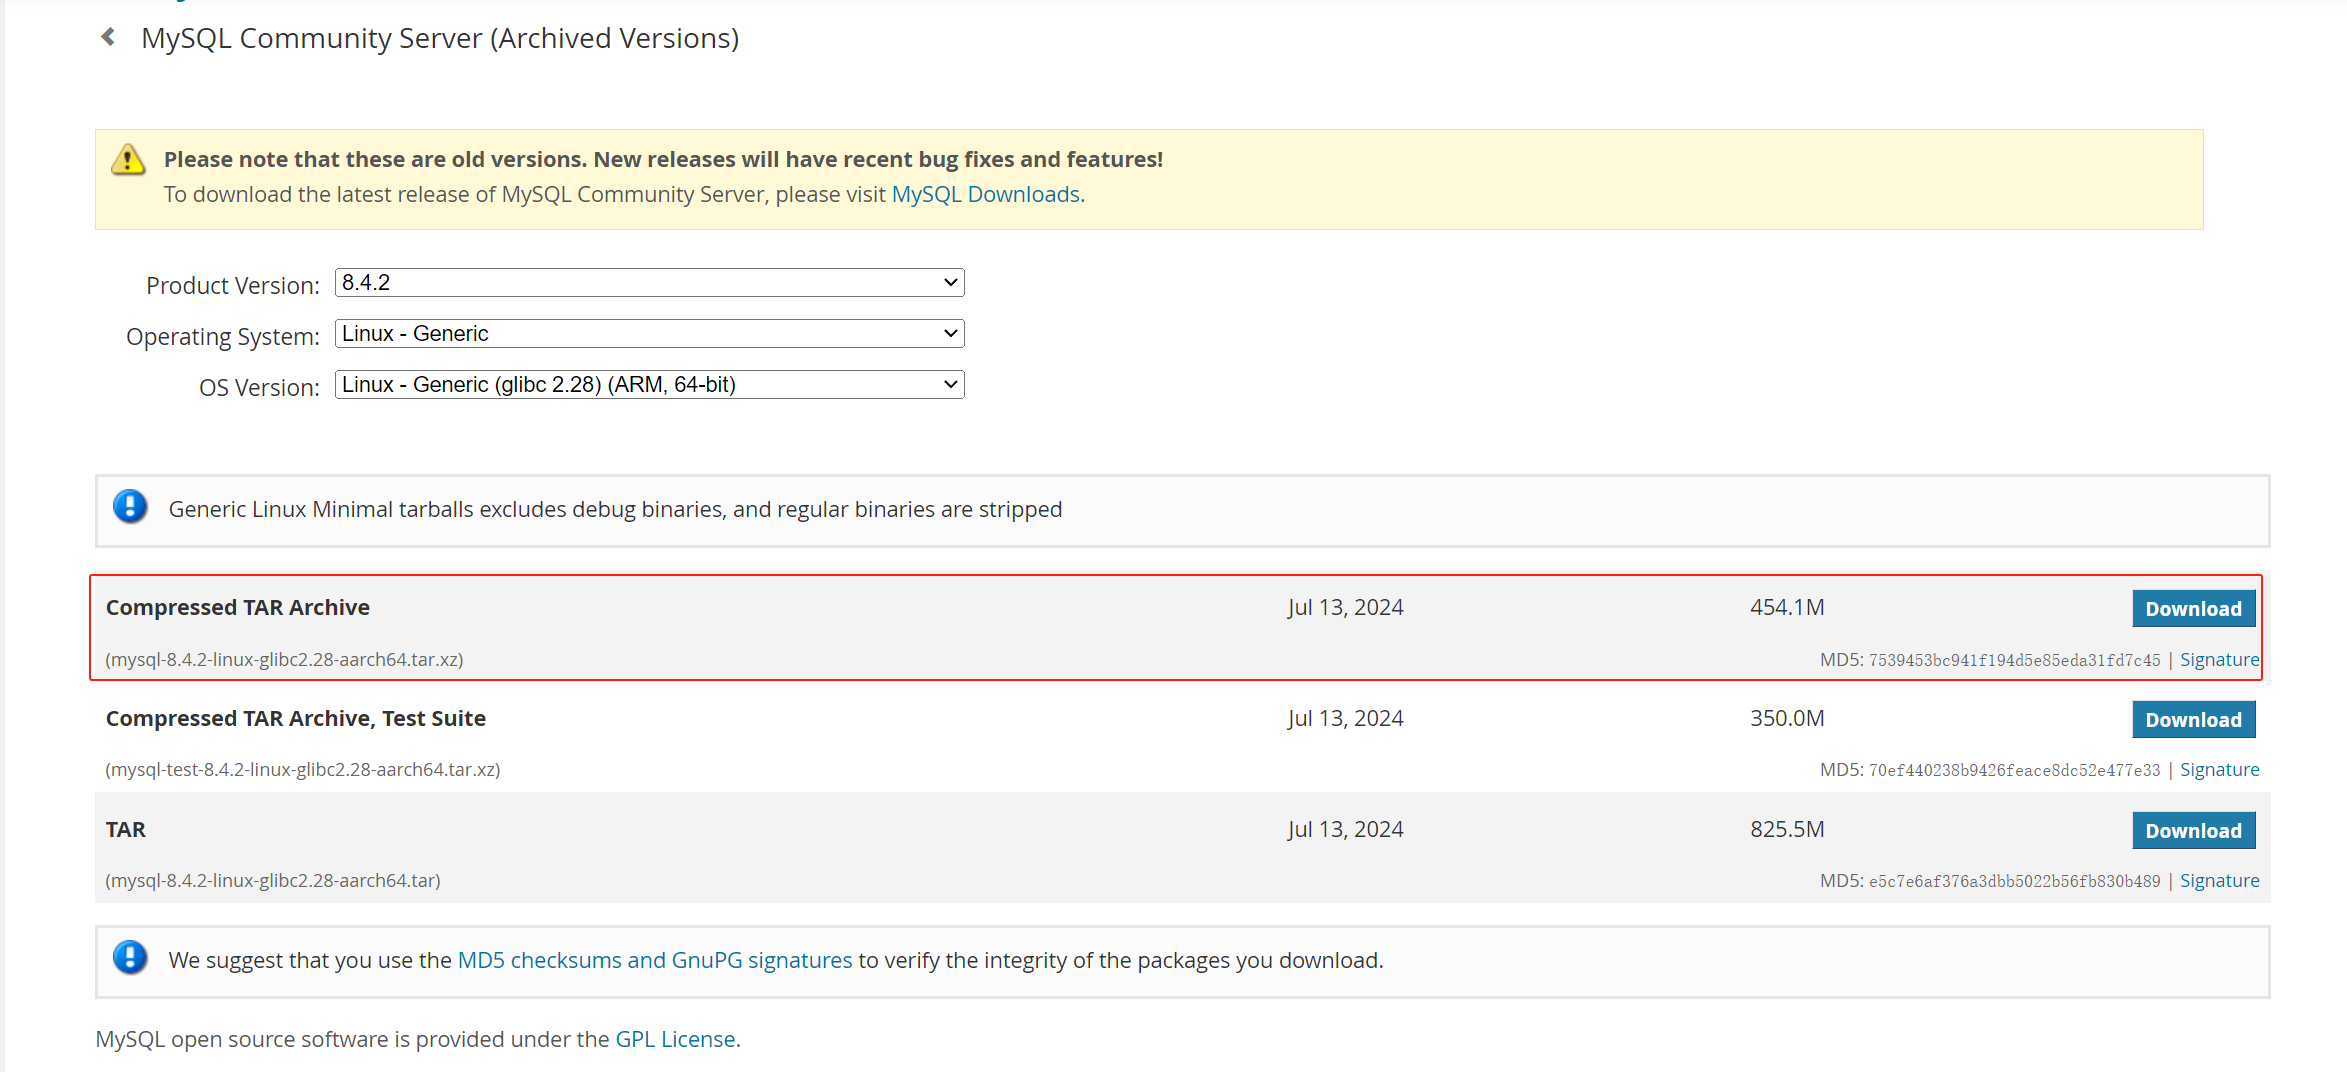
Task: Download the Compressed TAR Archive, 454.1M
Action: (2193, 608)
